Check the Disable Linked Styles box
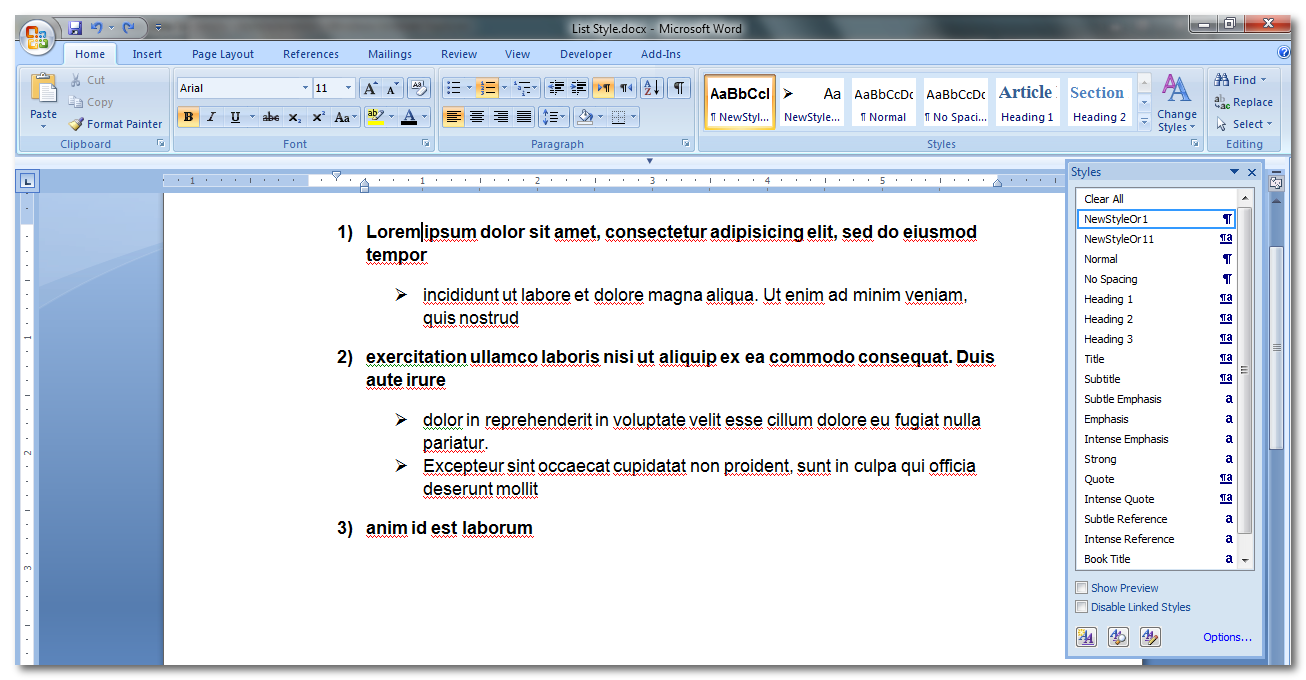This screenshot has width=1306, height=680. coord(1081,607)
